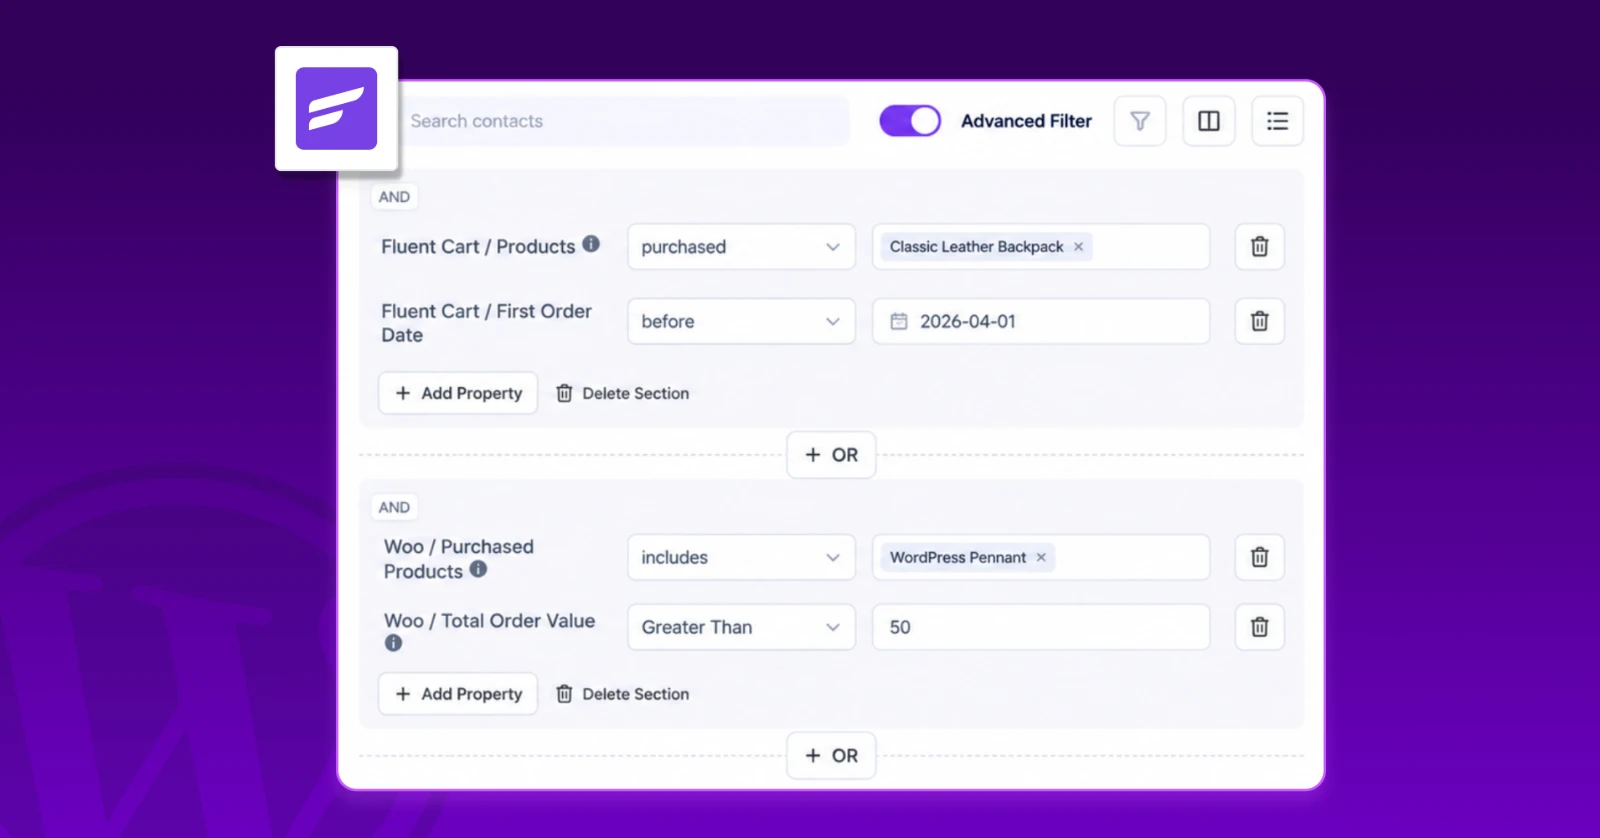Open the 'Greater Than' operator dropdown
This screenshot has width=1600, height=838.
(x=741, y=627)
